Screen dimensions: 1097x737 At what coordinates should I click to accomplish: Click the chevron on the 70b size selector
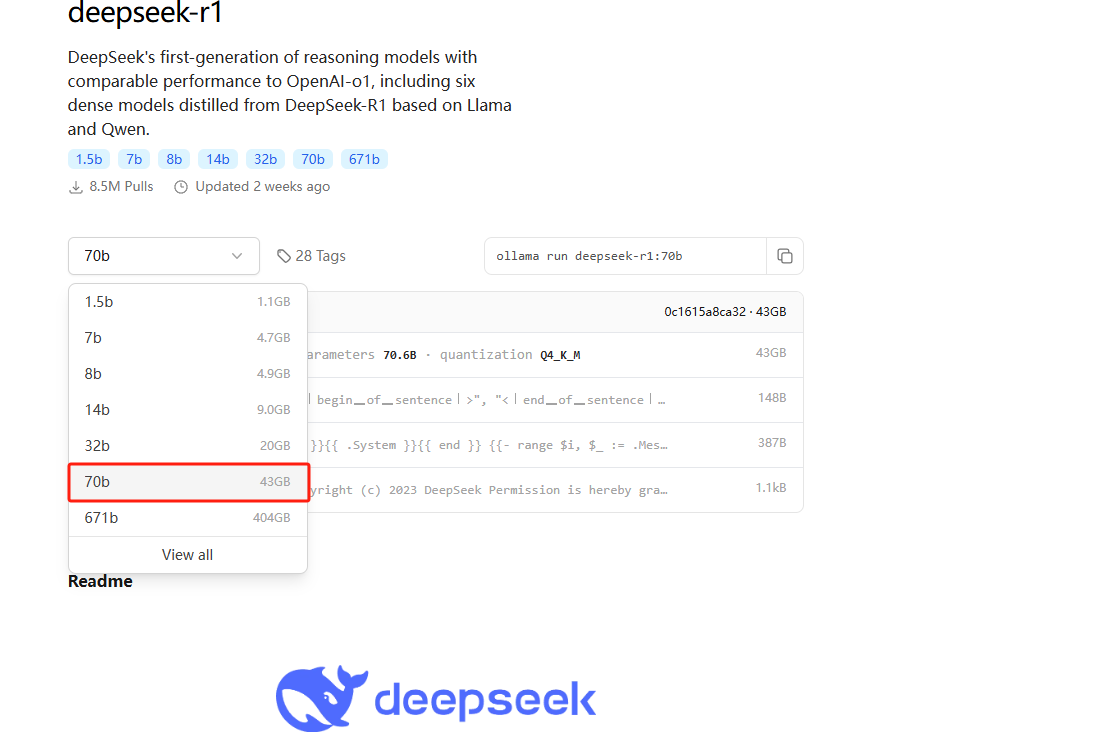pos(238,256)
